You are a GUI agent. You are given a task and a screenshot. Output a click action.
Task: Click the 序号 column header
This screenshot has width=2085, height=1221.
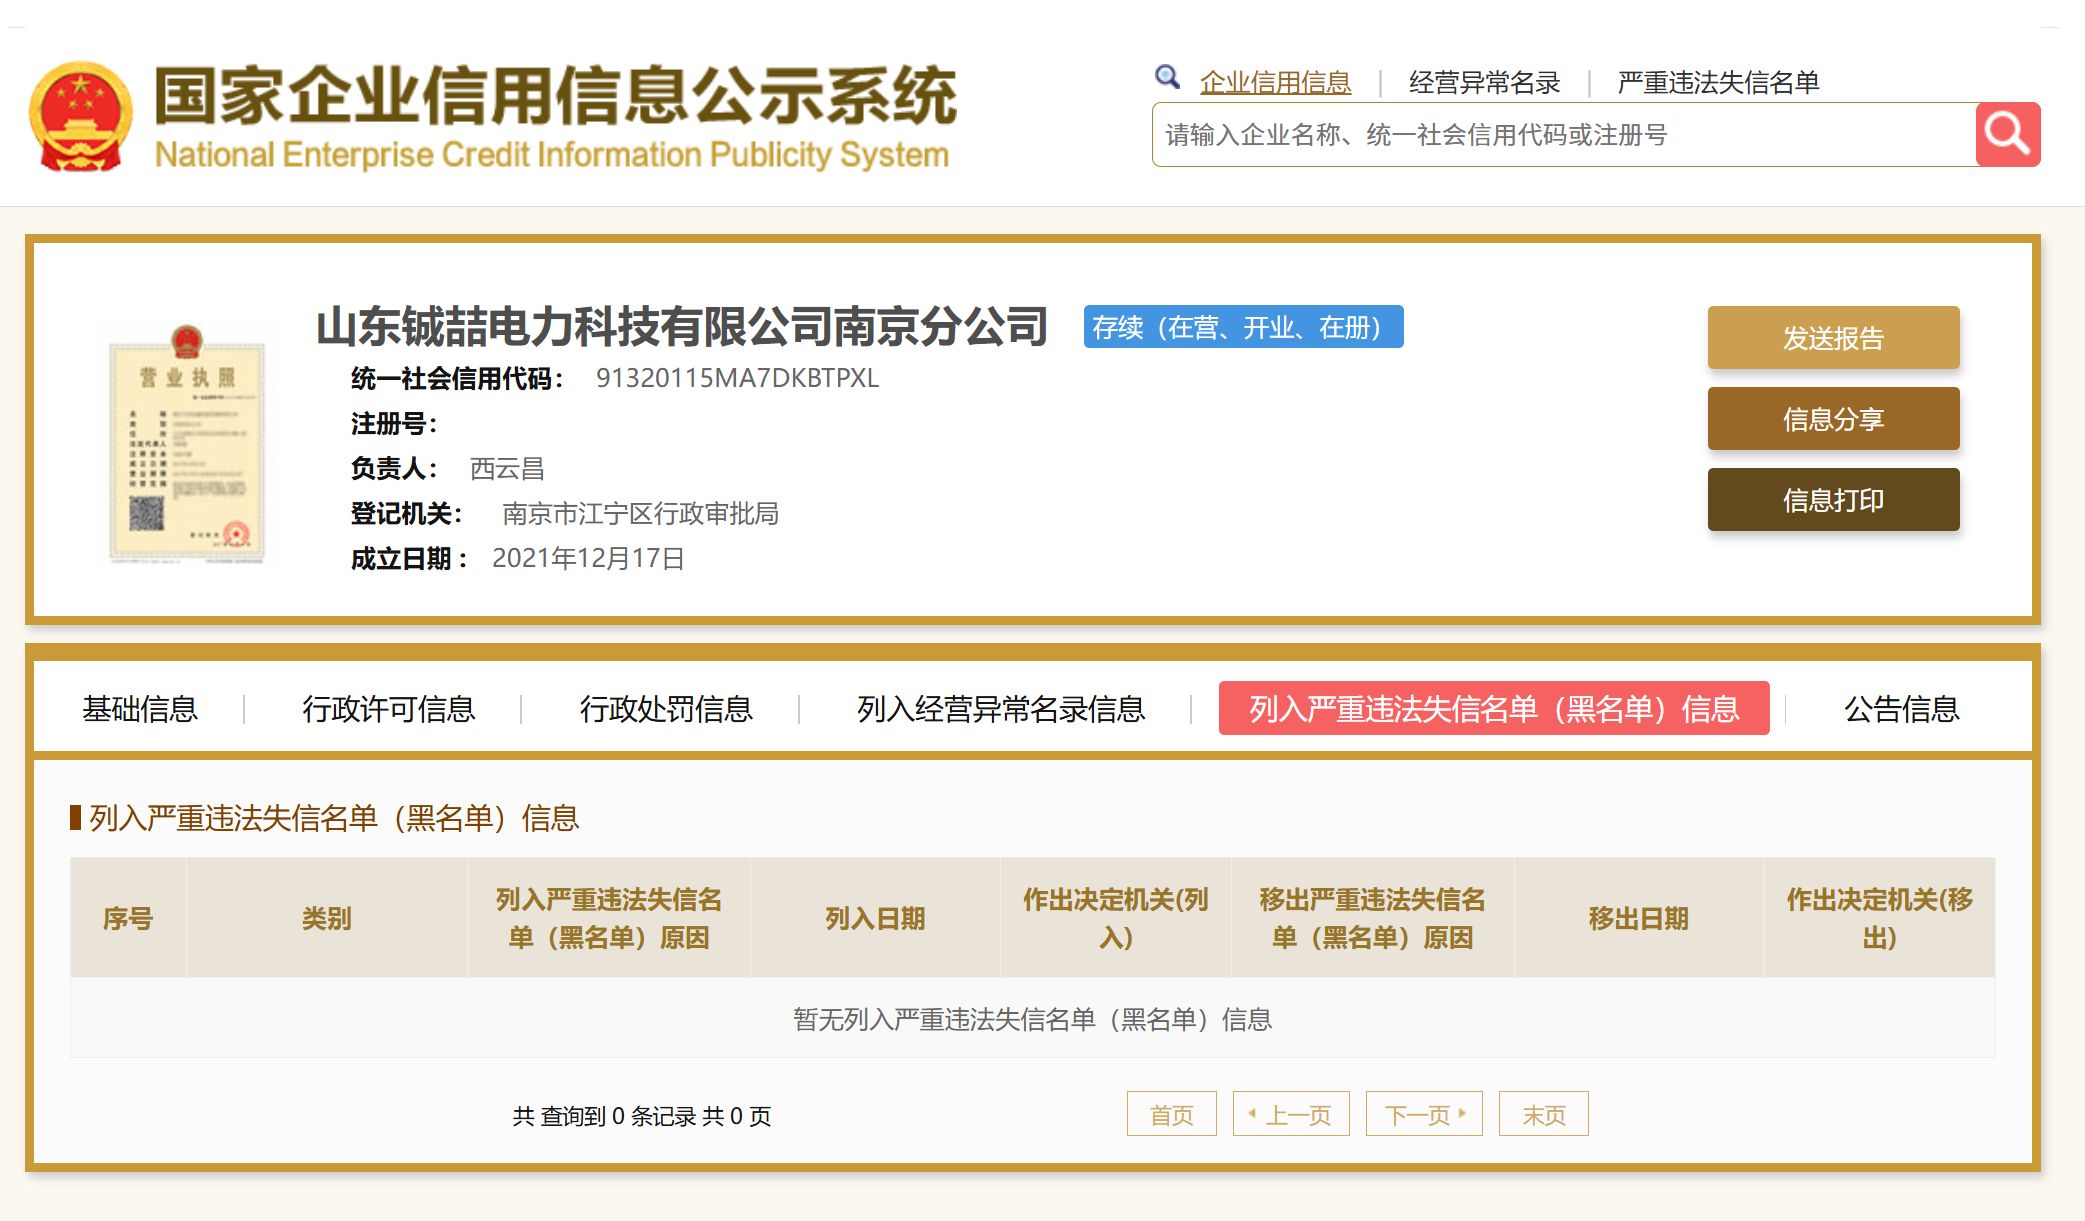128,918
